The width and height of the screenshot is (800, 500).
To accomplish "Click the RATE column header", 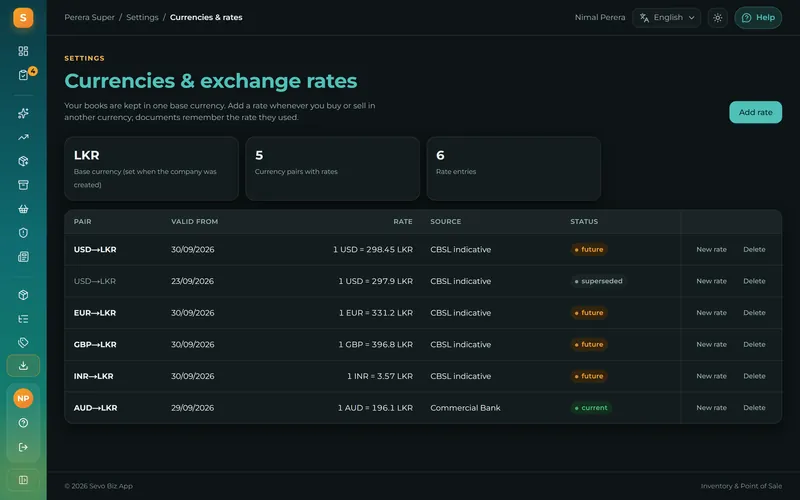I will click(403, 221).
